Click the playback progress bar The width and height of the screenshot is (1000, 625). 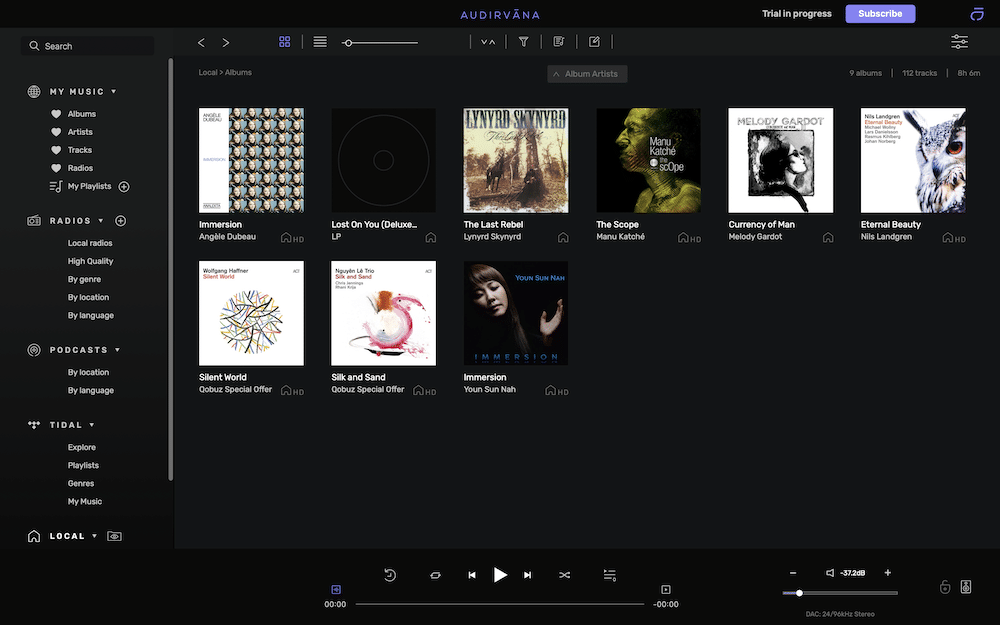(500, 604)
